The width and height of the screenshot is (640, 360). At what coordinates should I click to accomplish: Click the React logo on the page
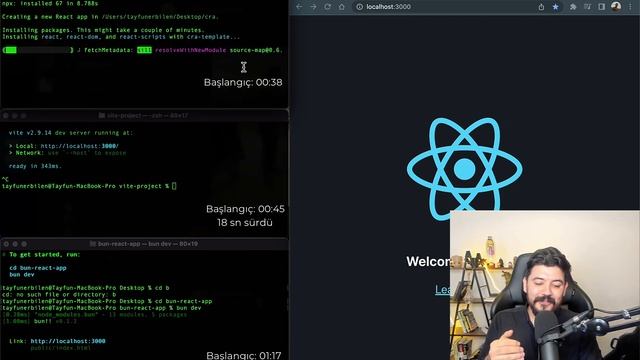(x=464, y=169)
